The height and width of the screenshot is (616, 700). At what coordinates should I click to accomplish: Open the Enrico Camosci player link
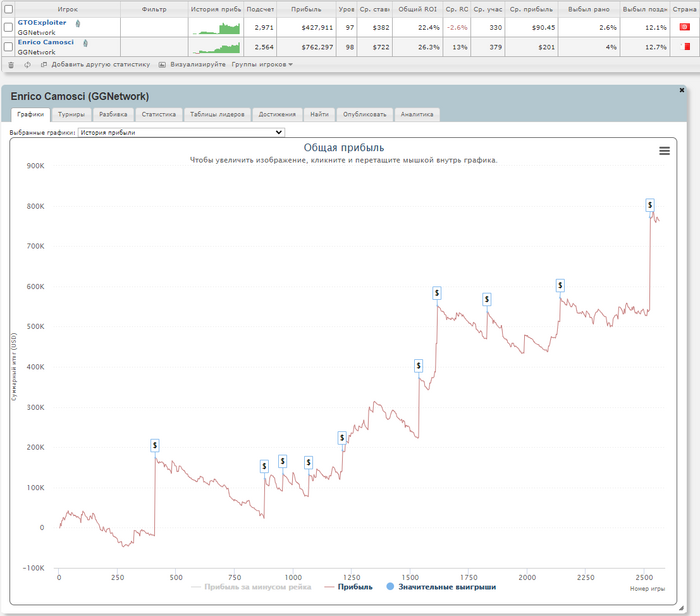(46, 42)
